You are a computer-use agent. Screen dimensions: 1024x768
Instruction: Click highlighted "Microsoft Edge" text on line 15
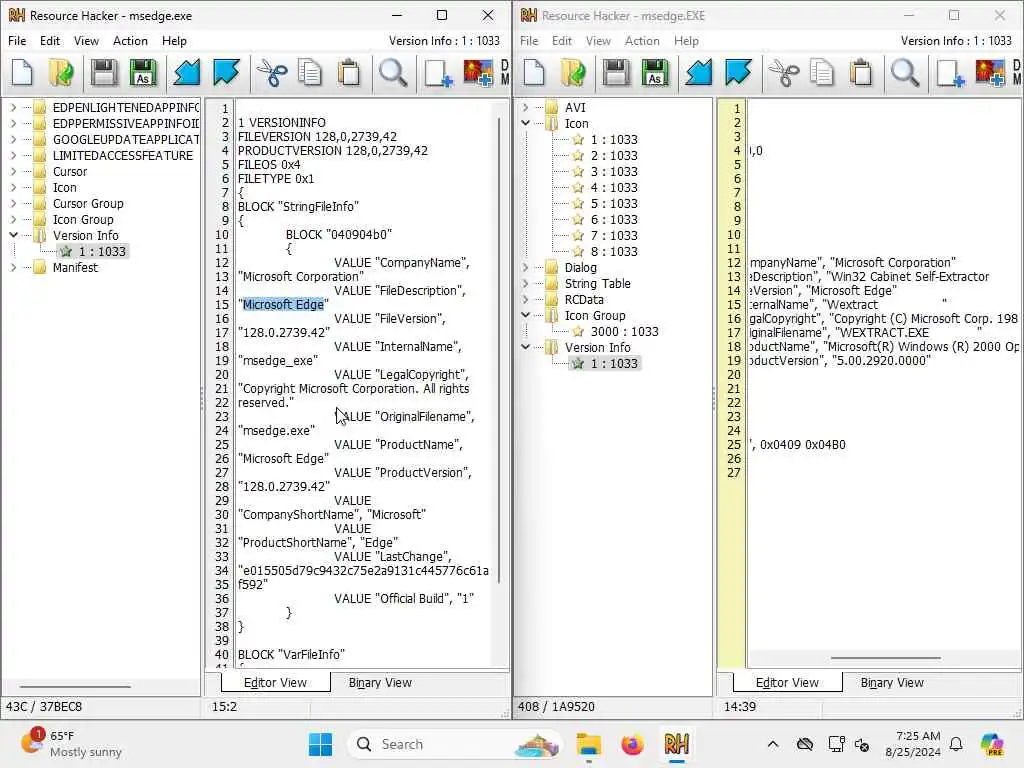(x=283, y=304)
